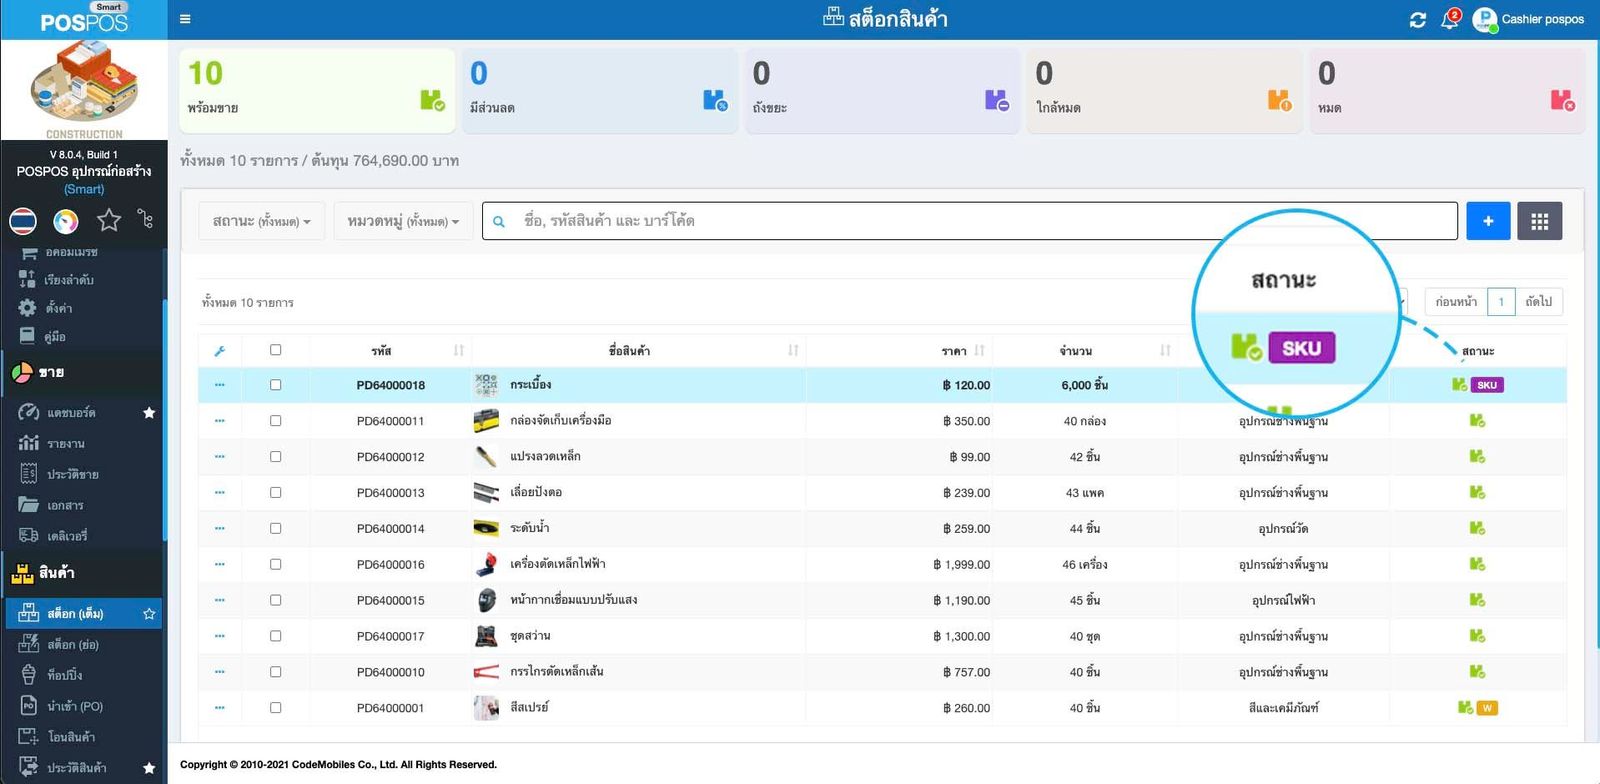This screenshot has width=1600, height=784.
Task: Click the blue add product plus button
Action: coord(1488,221)
